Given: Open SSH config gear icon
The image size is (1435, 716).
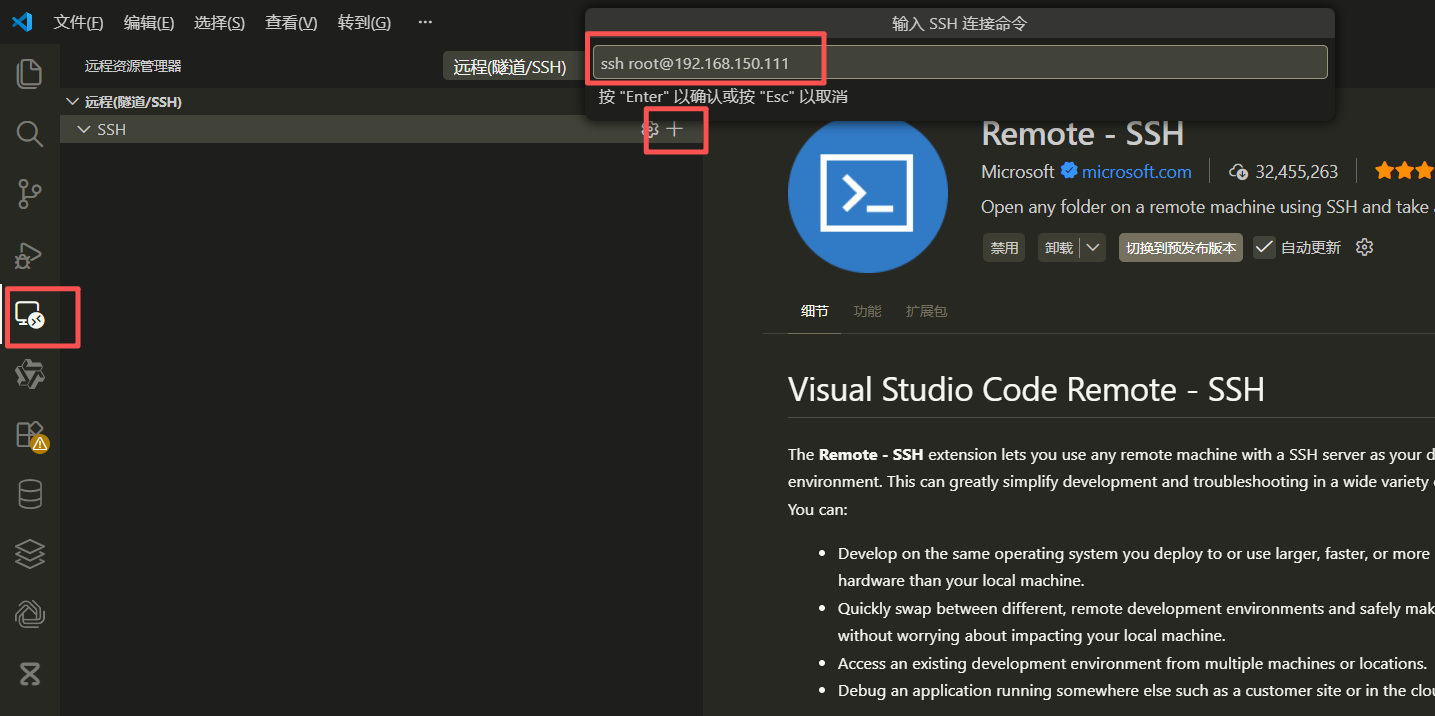Looking at the screenshot, I should click(x=650, y=130).
